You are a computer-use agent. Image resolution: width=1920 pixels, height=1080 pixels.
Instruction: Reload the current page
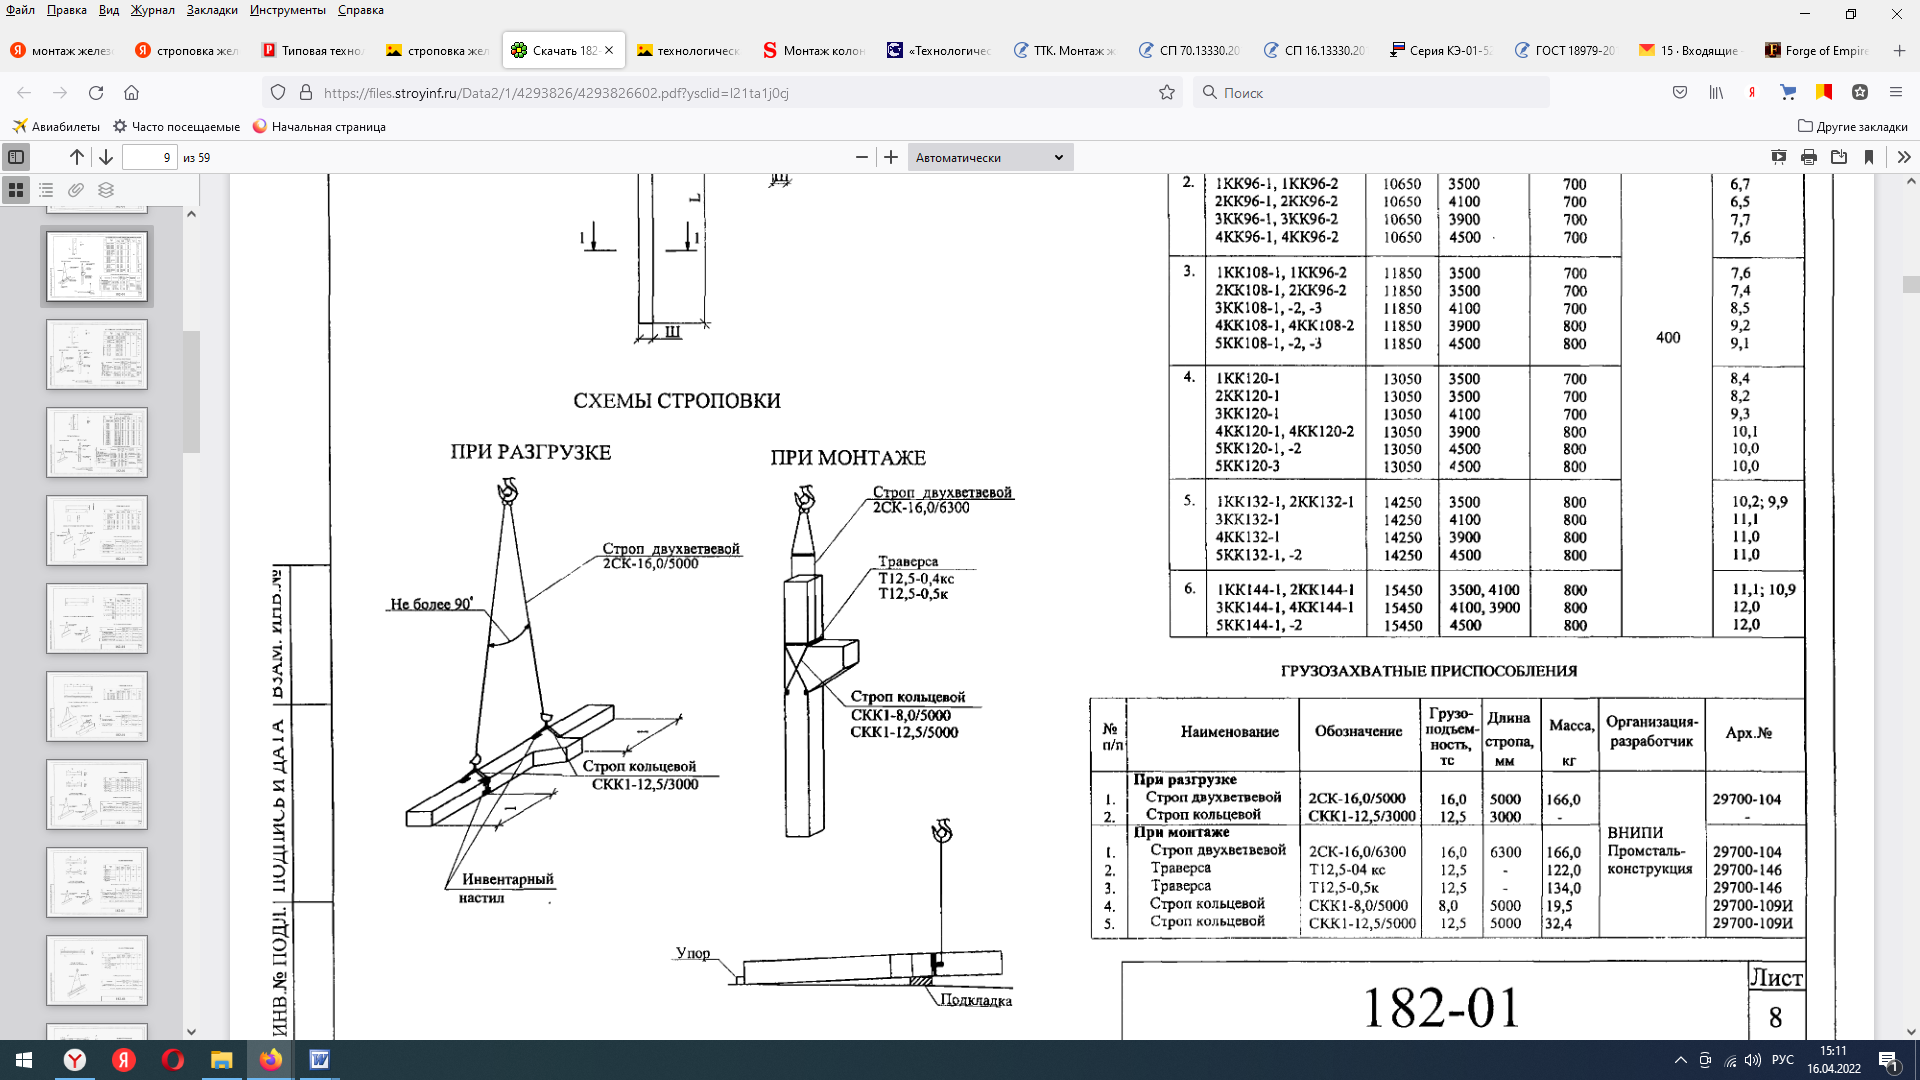(x=96, y=92)
